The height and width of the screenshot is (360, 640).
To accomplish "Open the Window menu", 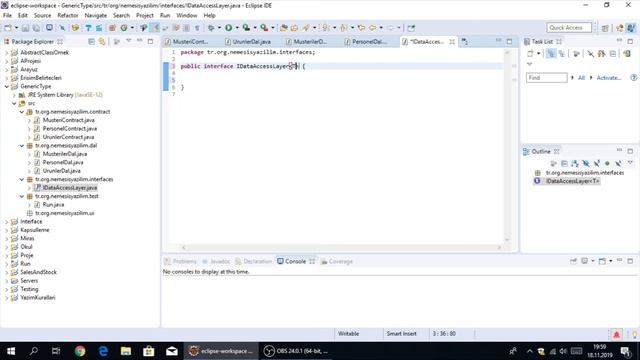I will (187, 16).
